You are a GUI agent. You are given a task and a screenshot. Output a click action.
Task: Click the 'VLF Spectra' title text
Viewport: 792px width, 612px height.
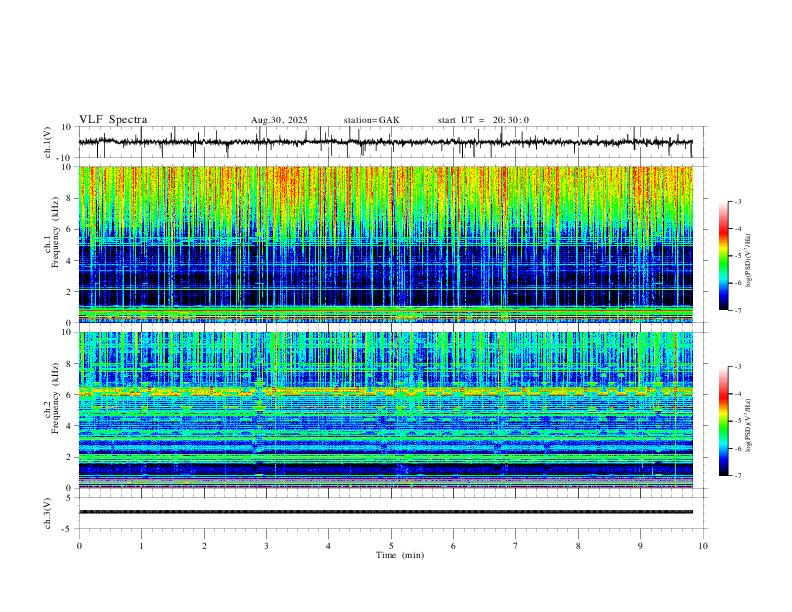[x=113, y=120]
